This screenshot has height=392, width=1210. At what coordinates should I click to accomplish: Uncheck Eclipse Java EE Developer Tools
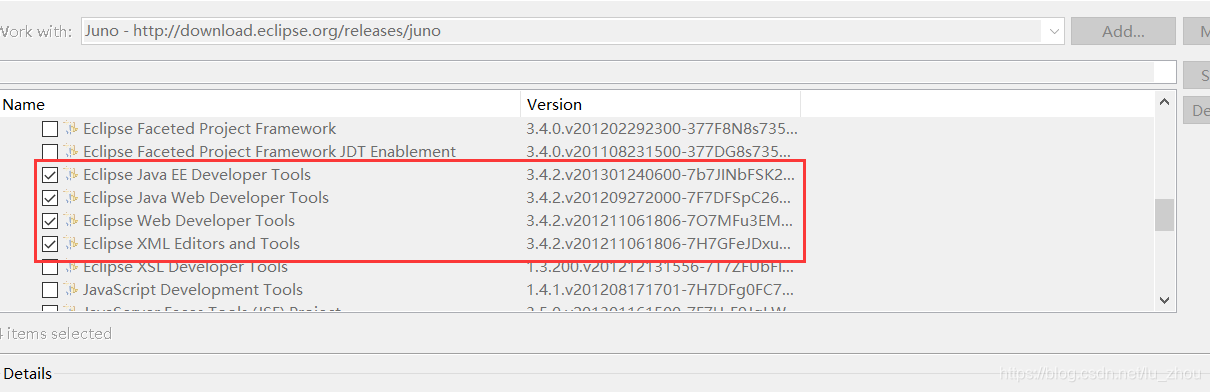(x=50, y=175)
